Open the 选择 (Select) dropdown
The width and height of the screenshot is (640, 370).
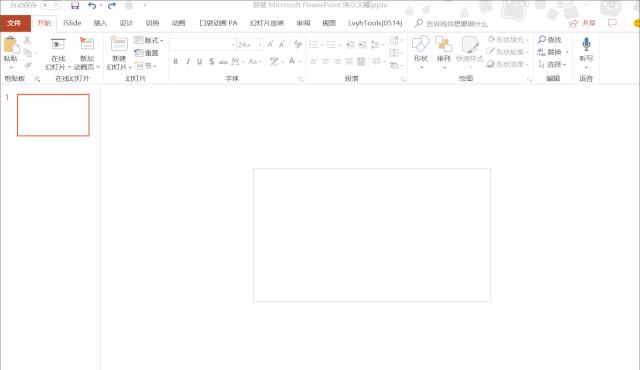pyautogui.click(x=552, y=64)
